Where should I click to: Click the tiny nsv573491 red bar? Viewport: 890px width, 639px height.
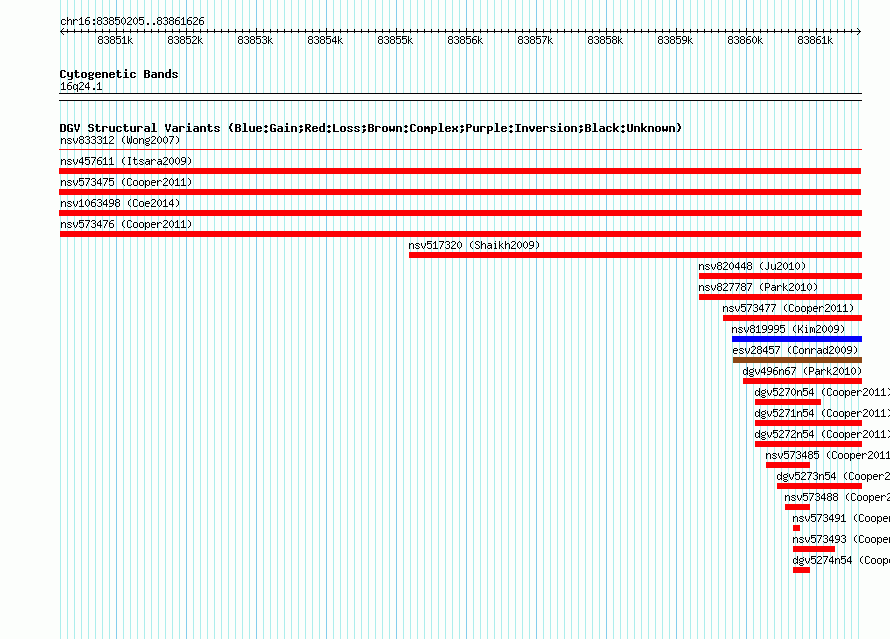tap(796, 528)
